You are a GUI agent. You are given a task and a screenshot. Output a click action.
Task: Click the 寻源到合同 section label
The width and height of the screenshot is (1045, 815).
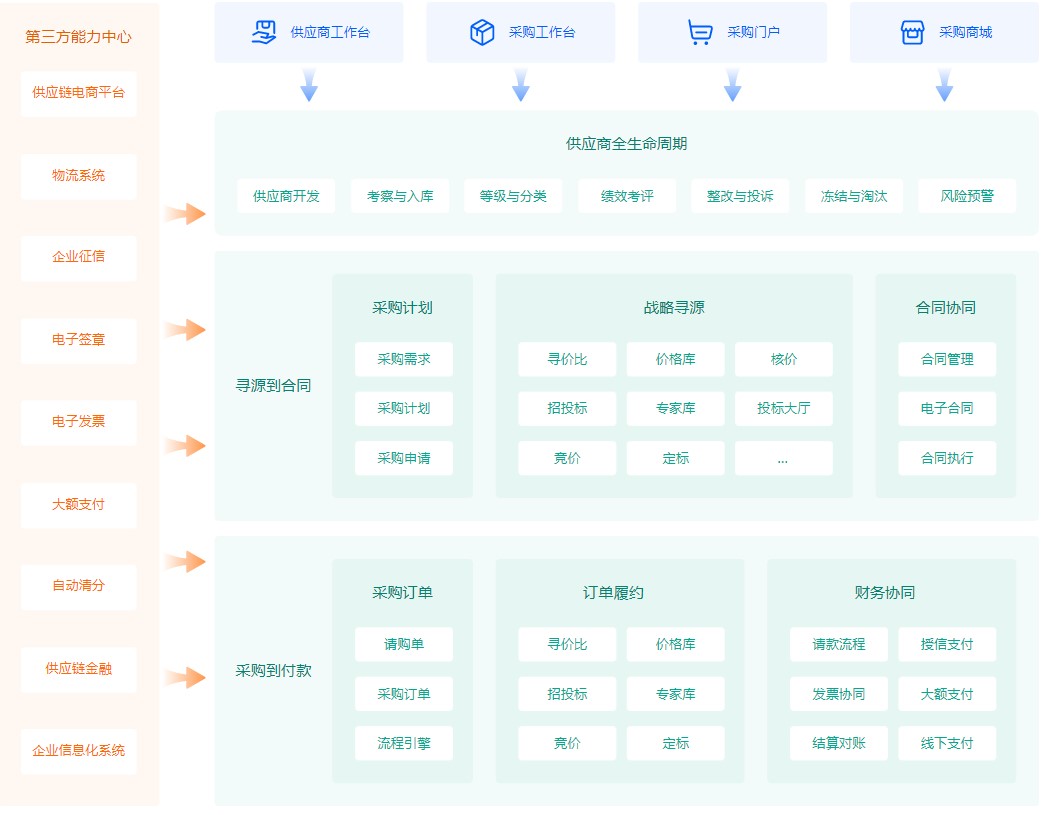tap(273, 385)
